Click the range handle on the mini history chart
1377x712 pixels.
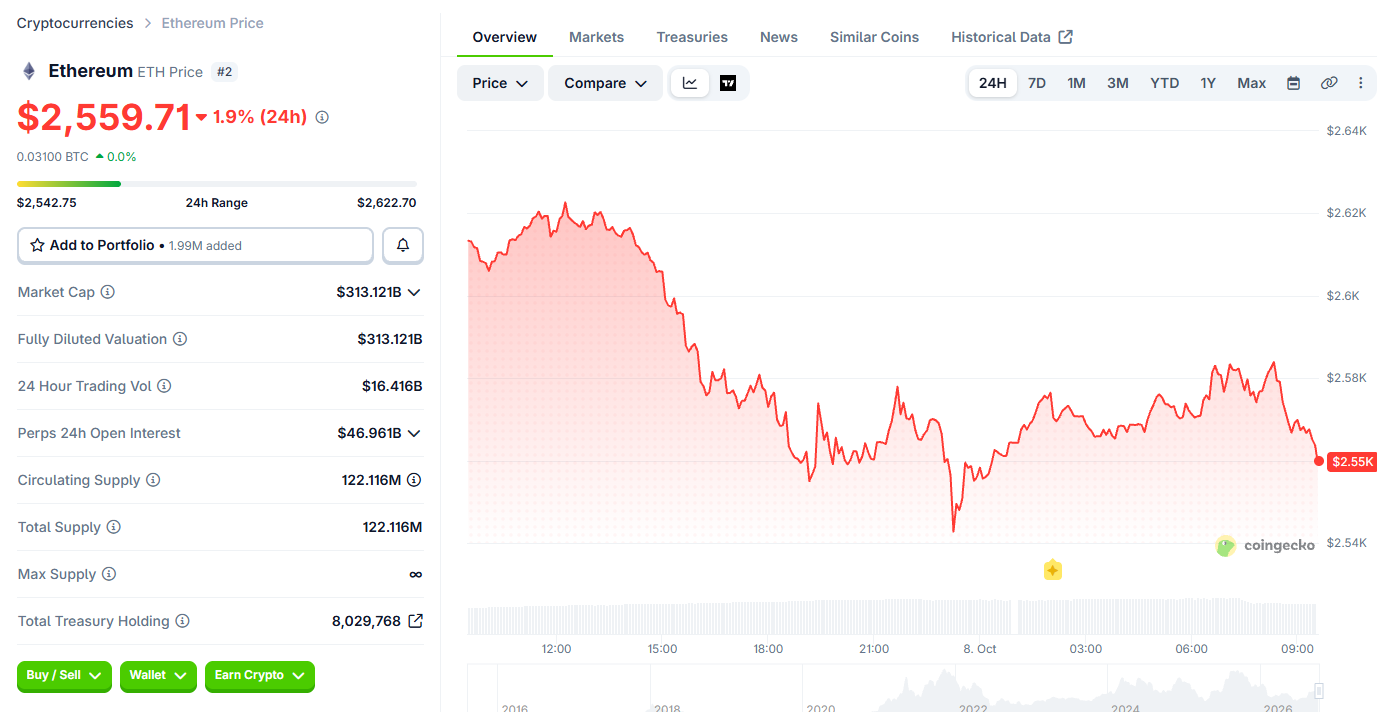(1319, 690)
